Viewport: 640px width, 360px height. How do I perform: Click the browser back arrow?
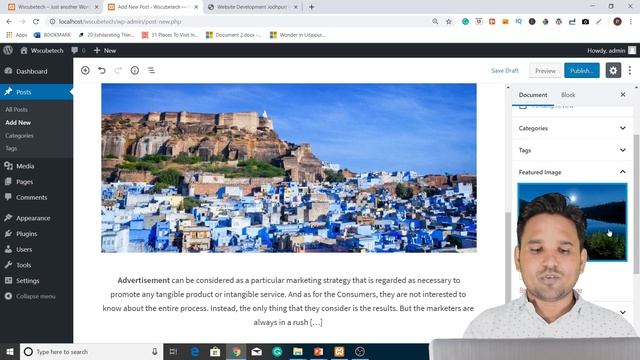click(9, 22)
